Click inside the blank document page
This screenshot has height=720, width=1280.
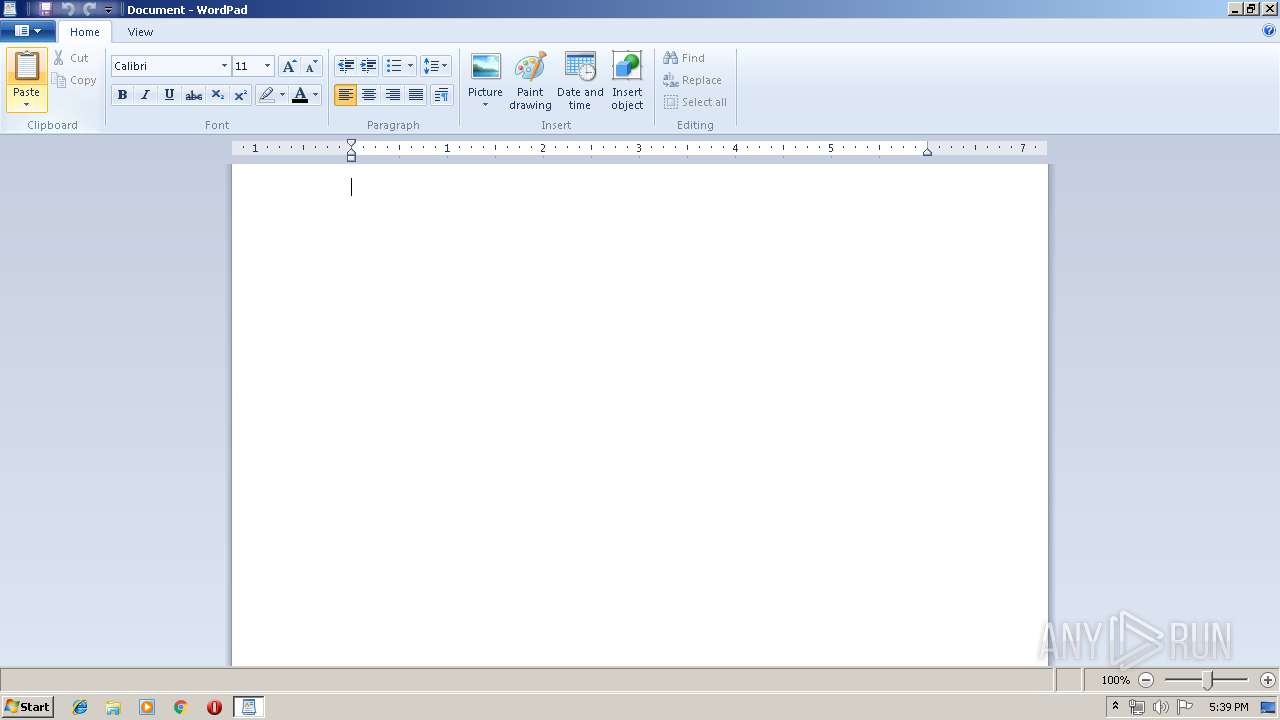pyautogui.click(x=640, y=415)
